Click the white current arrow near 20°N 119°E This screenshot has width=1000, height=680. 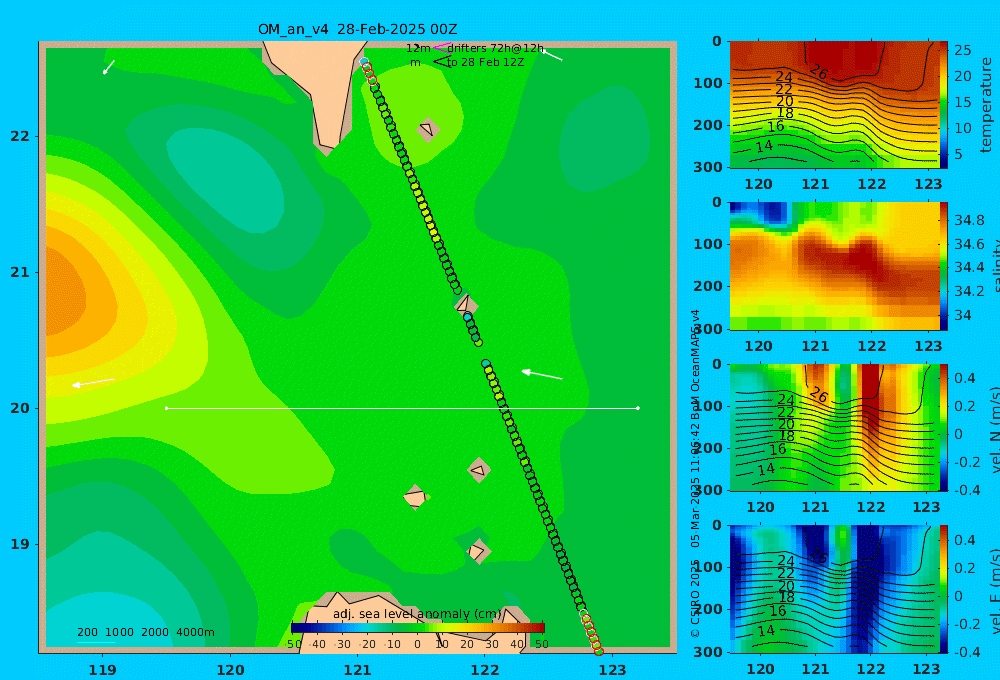[x=93, y=383]
